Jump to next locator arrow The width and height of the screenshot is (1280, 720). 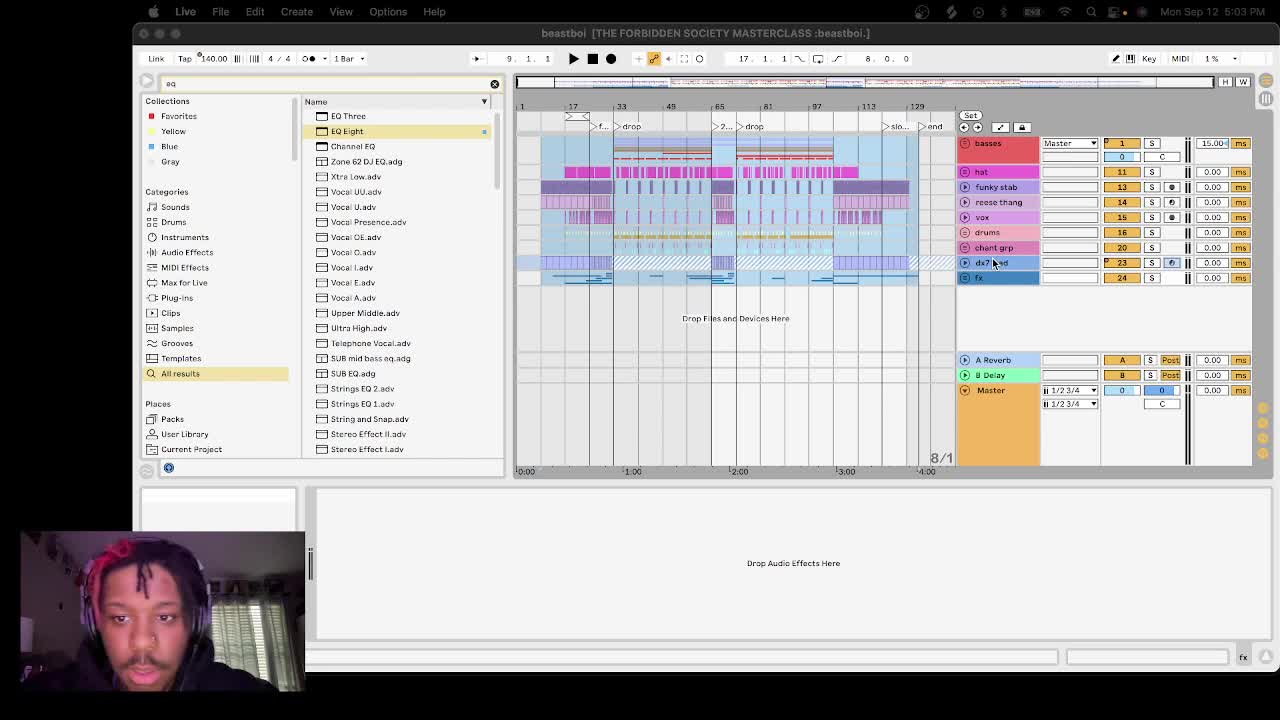click(x=977, y=128)
